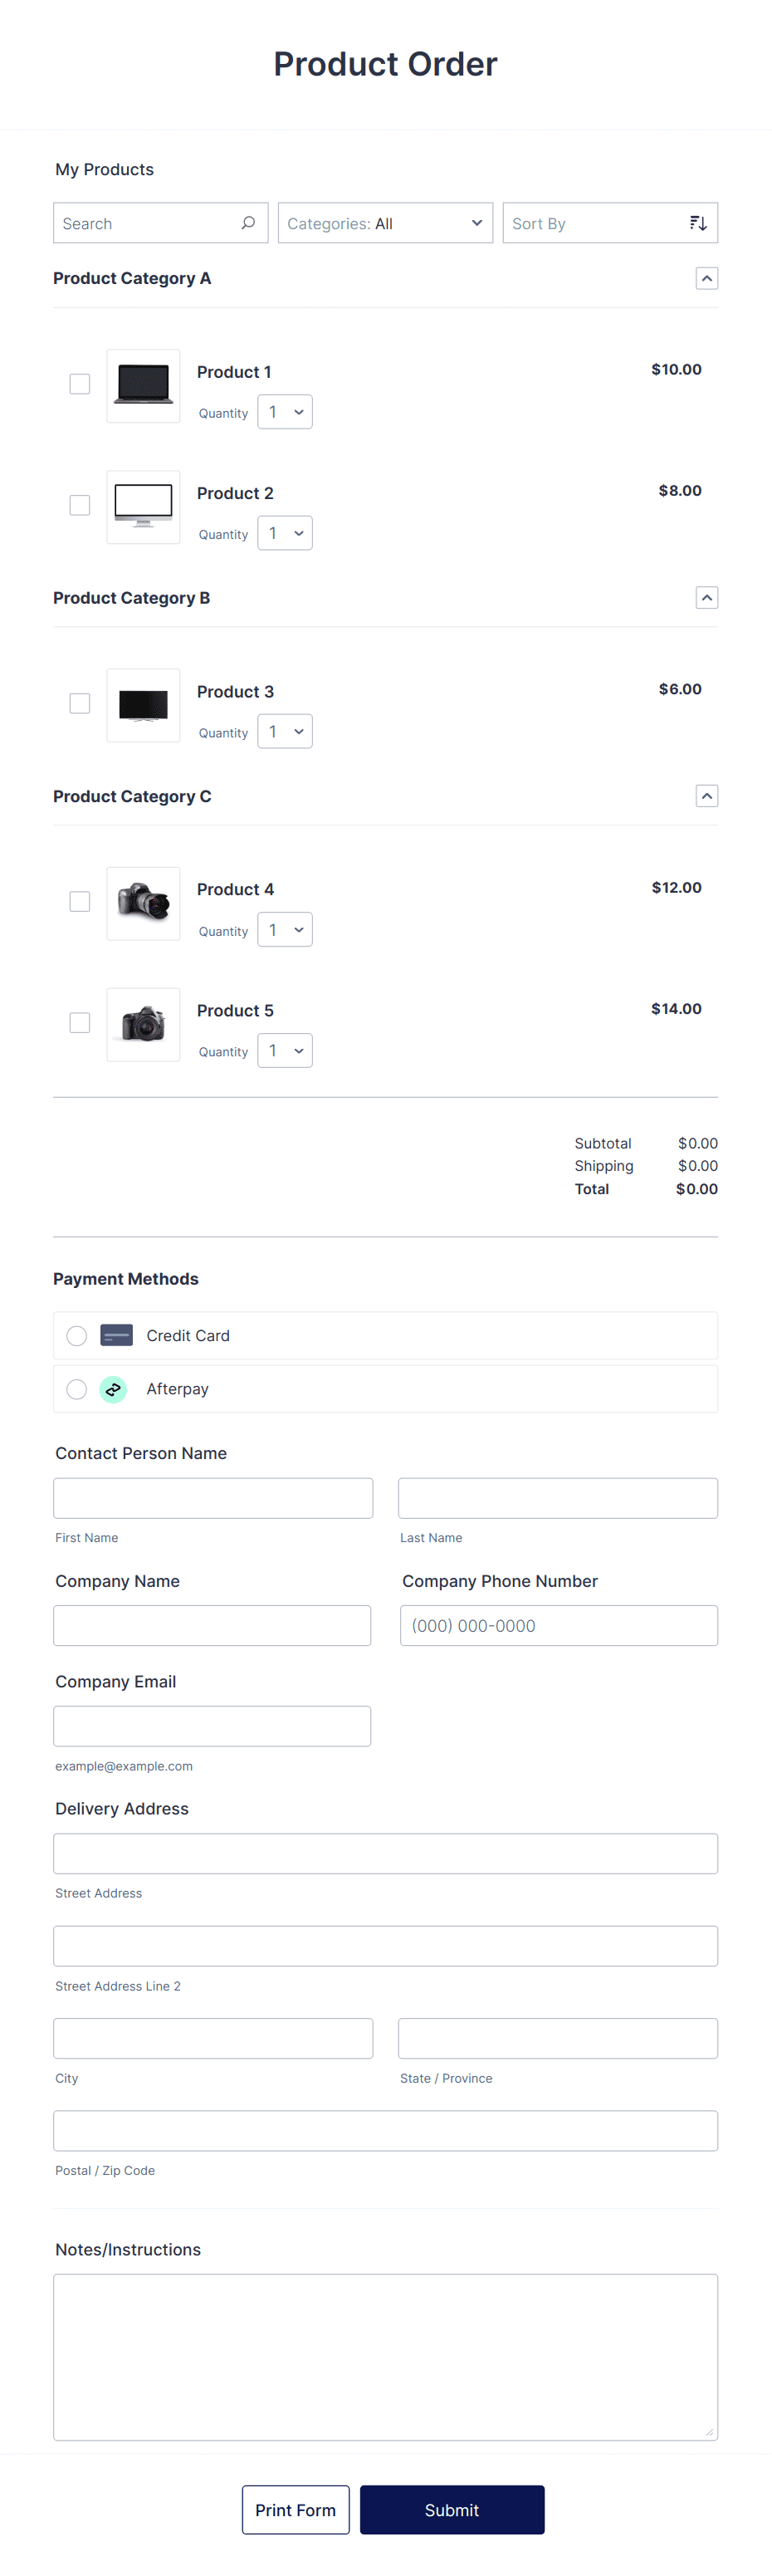Viewport: 772px width, 2576px height.
Task: Open the quantity dropdown for Product 3
Action: point(284,731)
